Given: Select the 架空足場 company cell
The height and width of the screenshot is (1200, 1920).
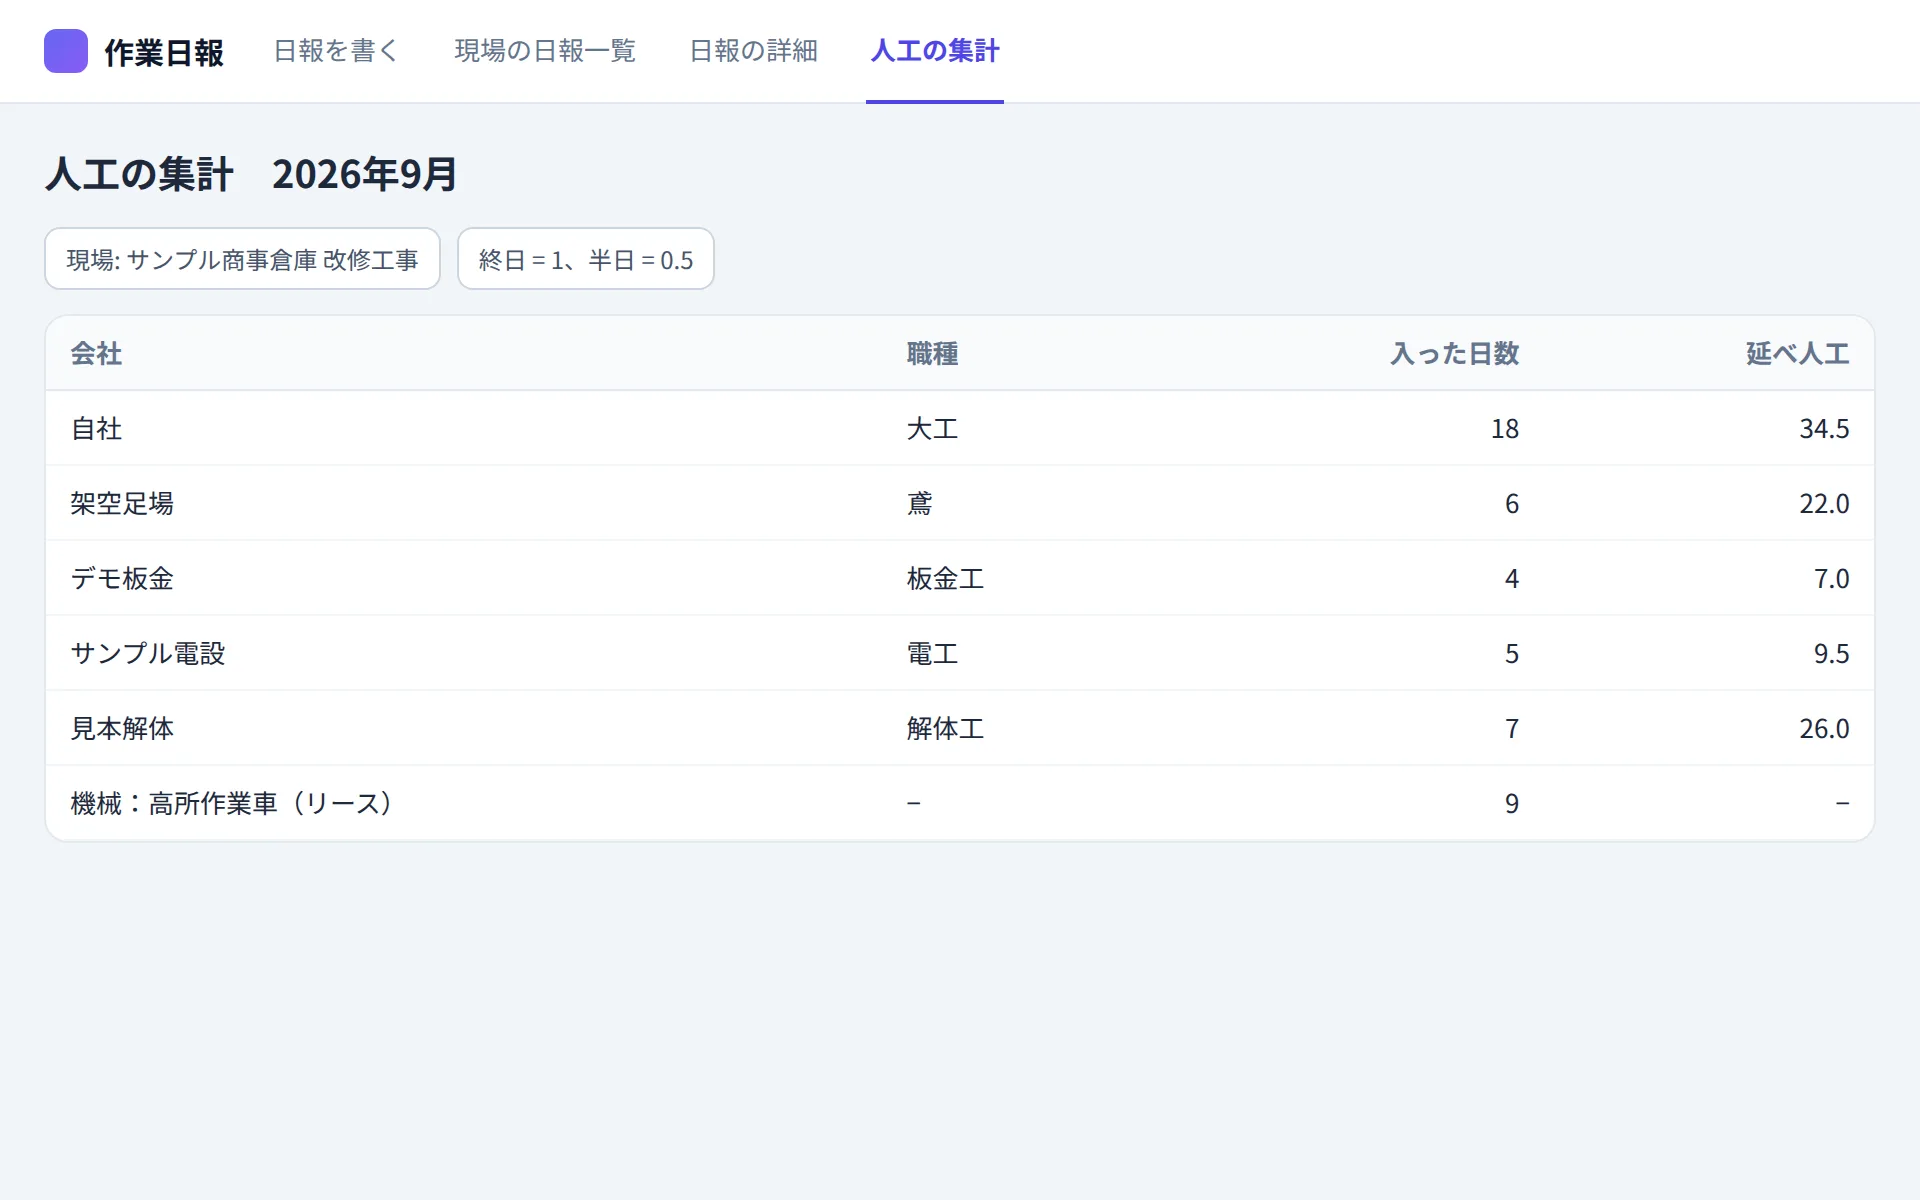Looking at the screenshot, I should [122, 503].
